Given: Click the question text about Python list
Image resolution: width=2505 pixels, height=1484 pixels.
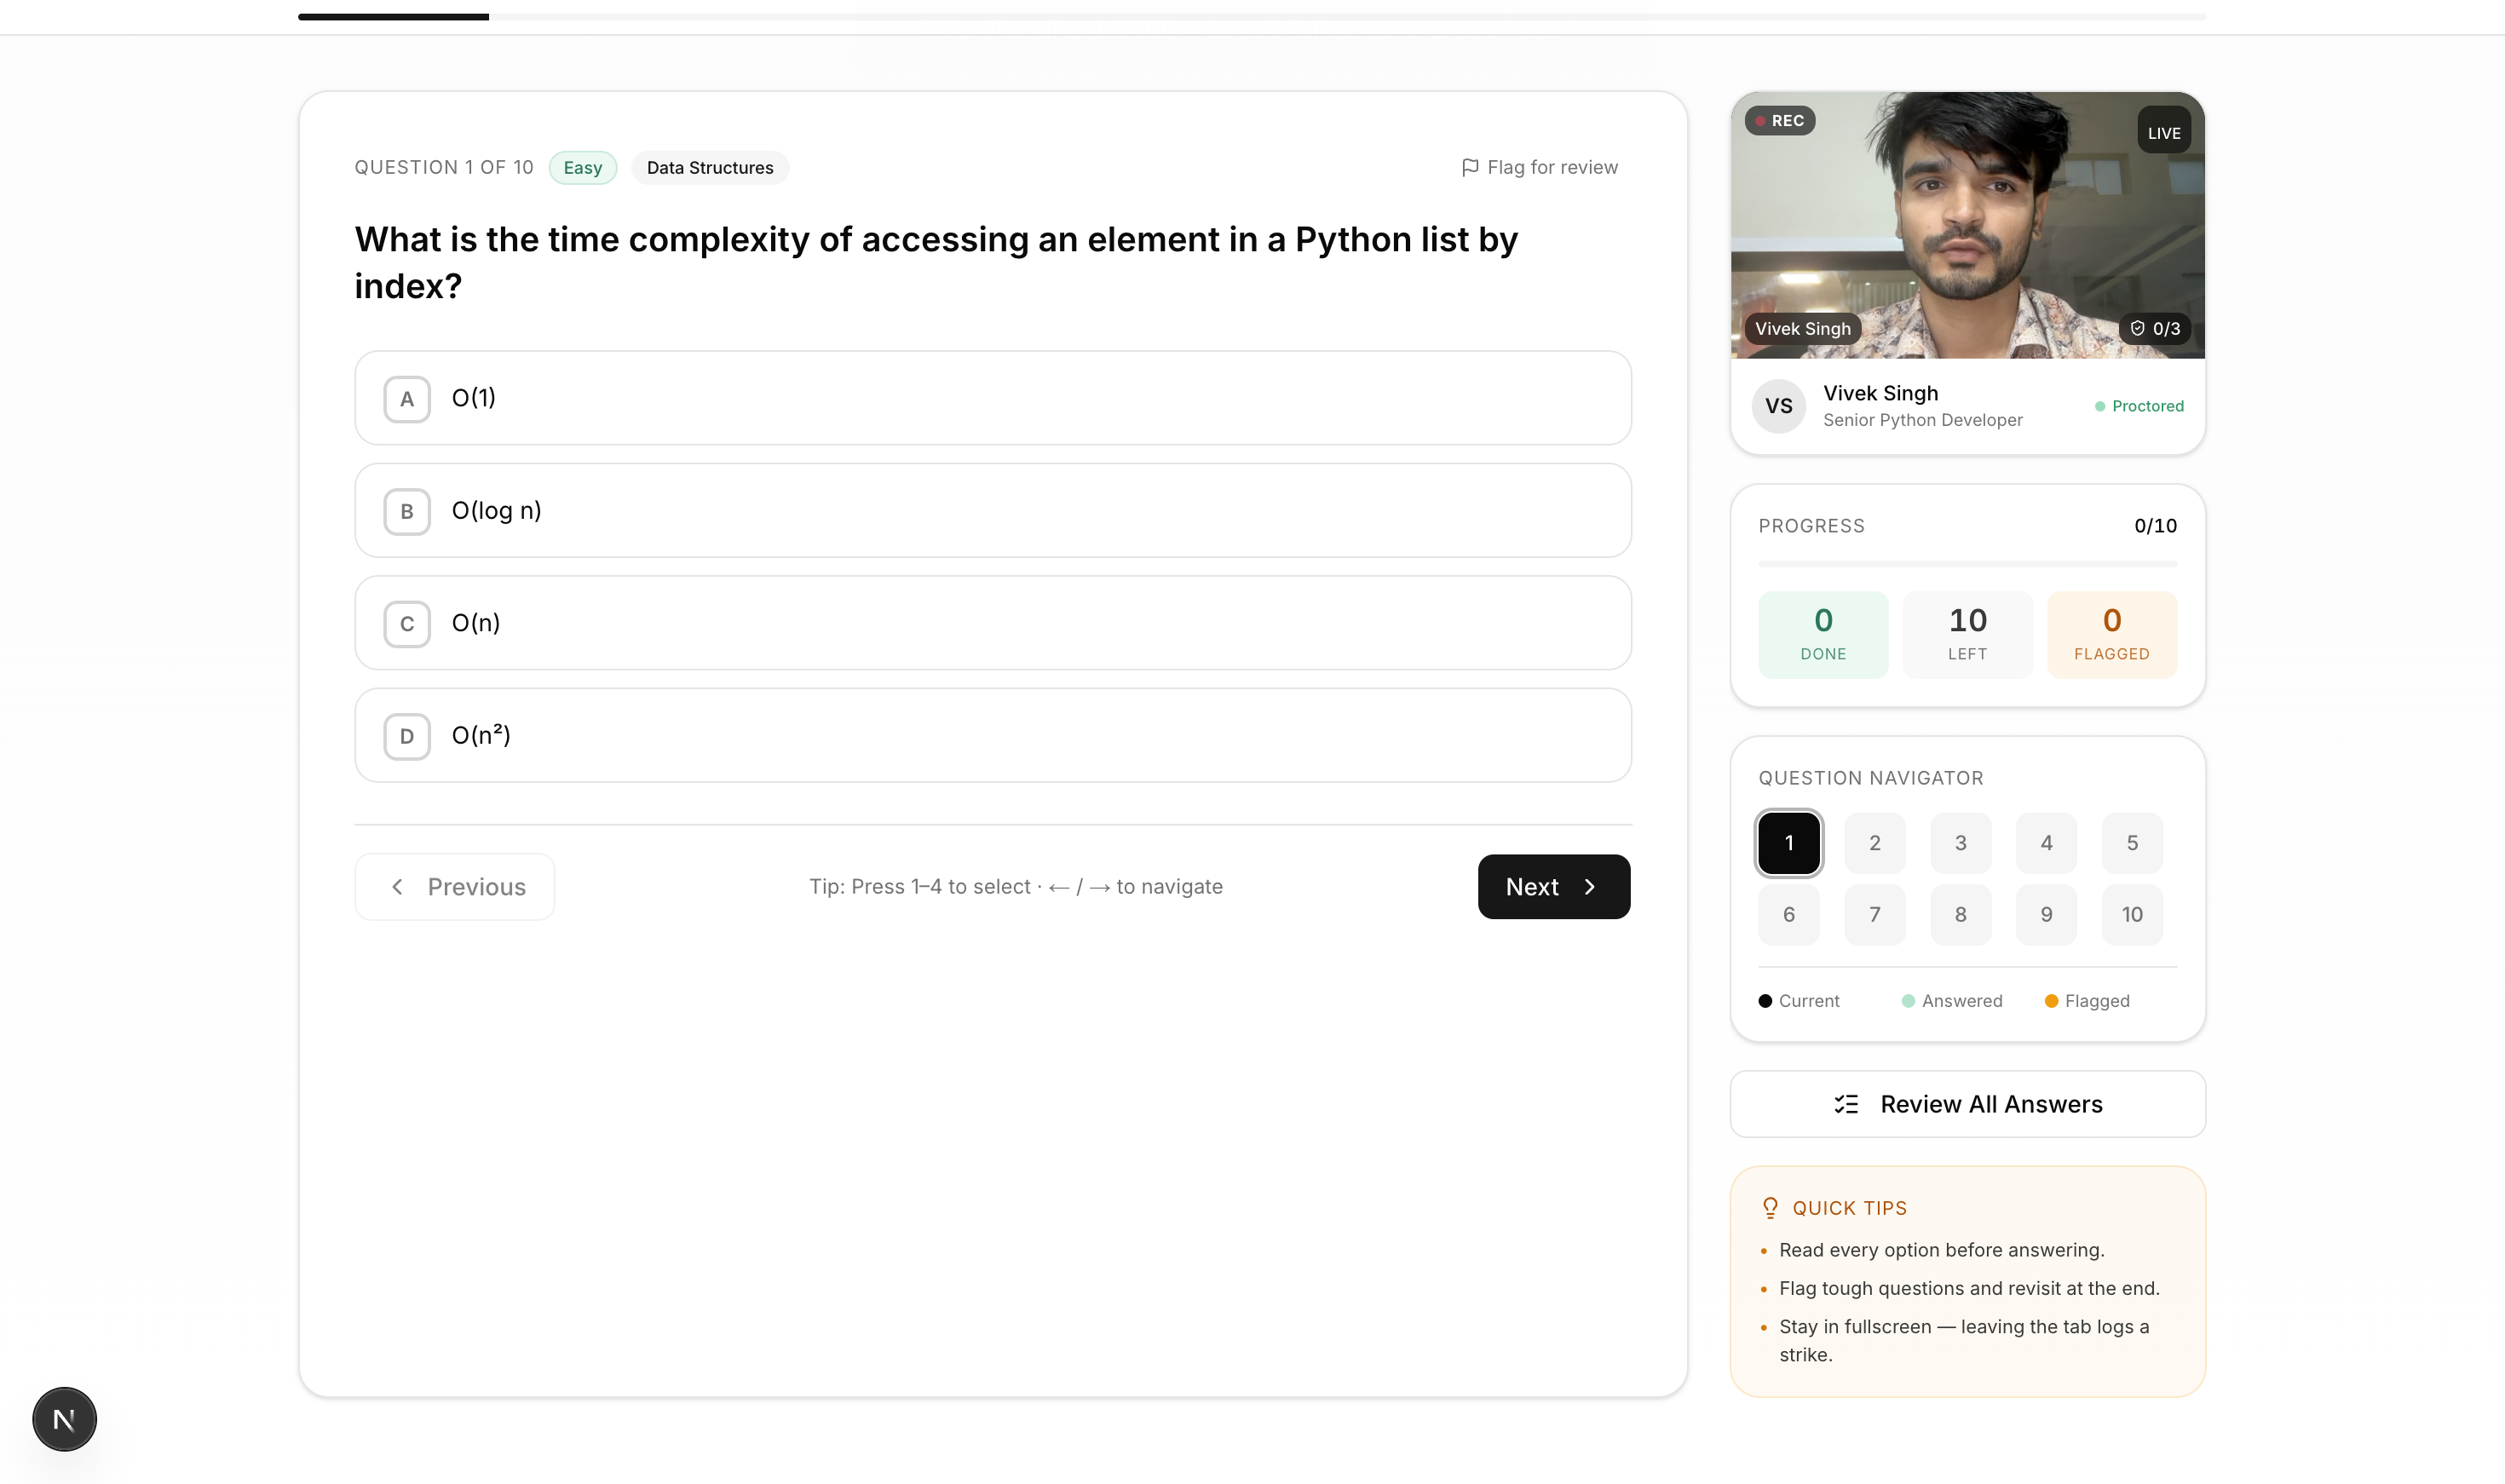Looking at the screenshot, I should pyautogui.click(x=936, y=262).
